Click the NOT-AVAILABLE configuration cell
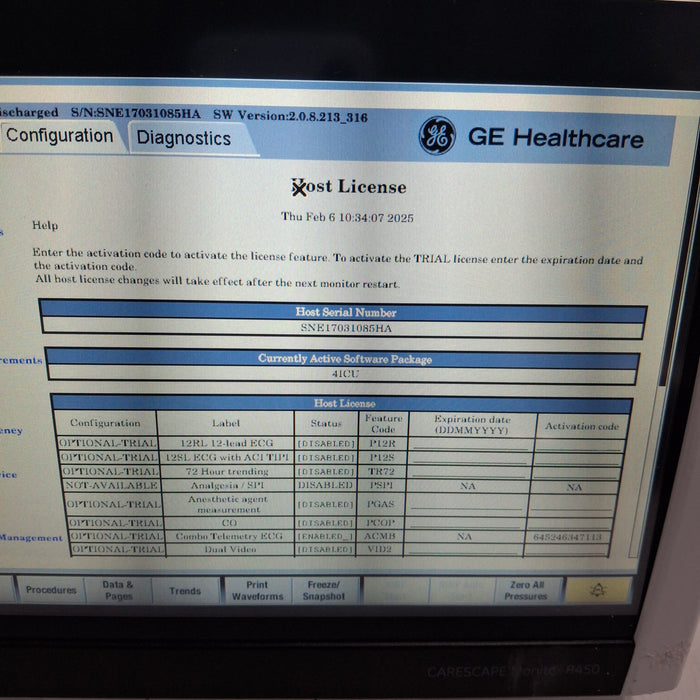 coord(111,485)
